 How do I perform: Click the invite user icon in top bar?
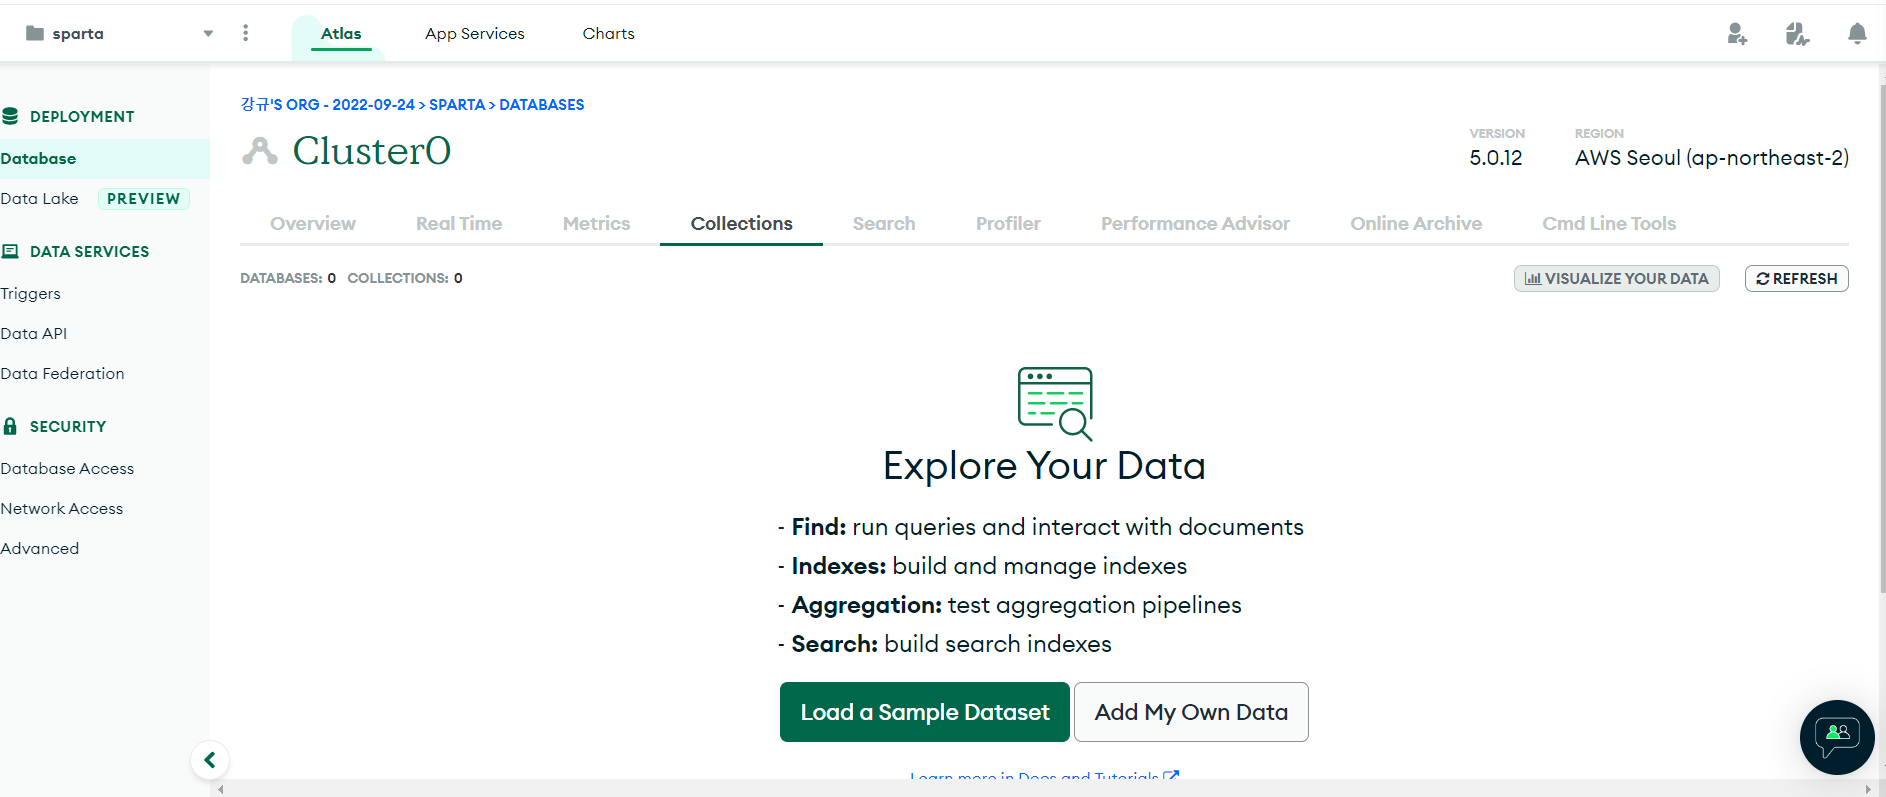1737,34
